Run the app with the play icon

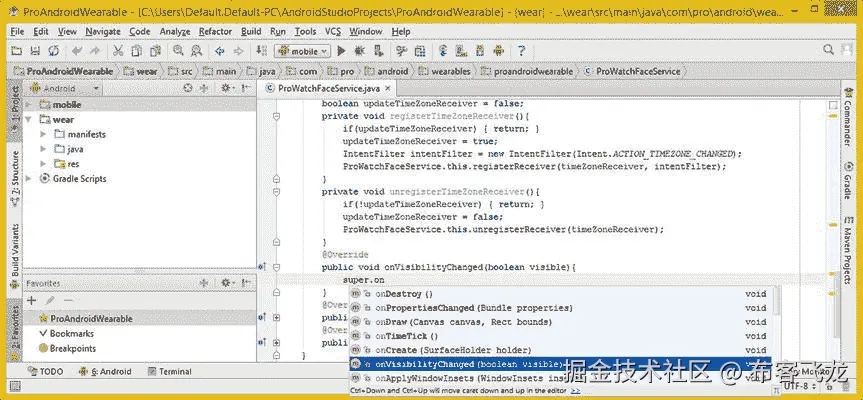(341, 51)
